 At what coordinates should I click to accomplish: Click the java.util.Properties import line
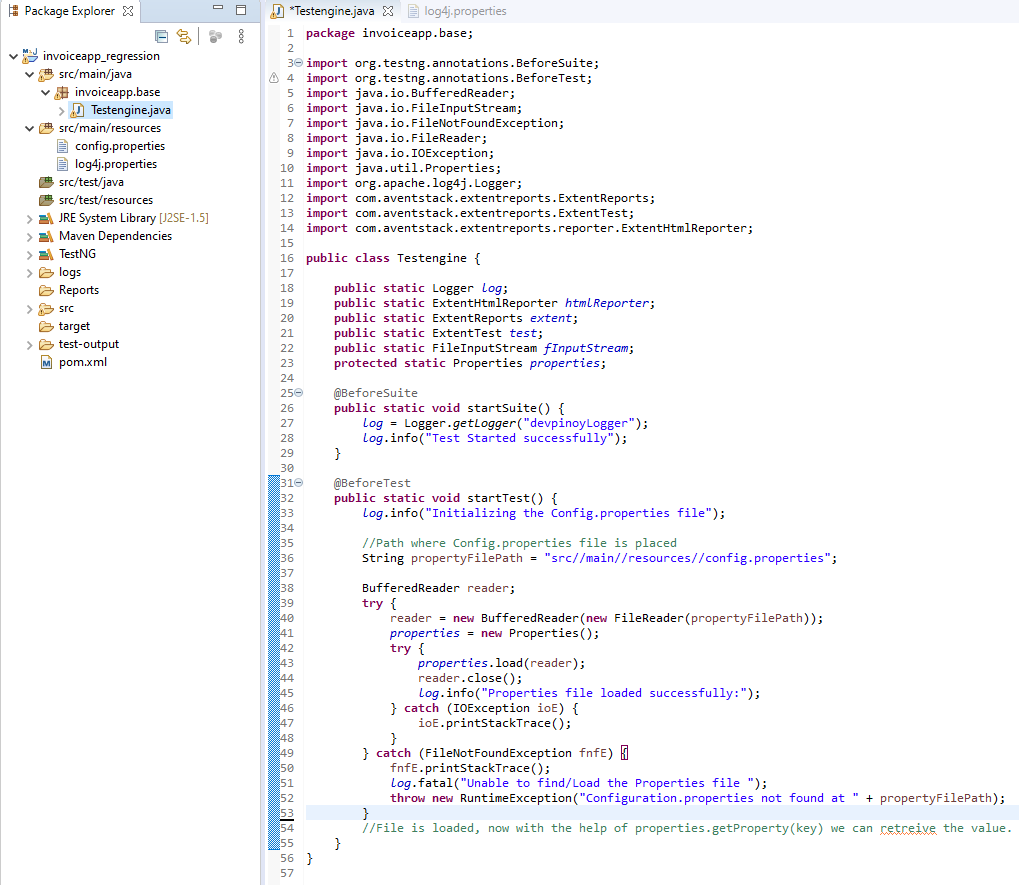[404, 168]
